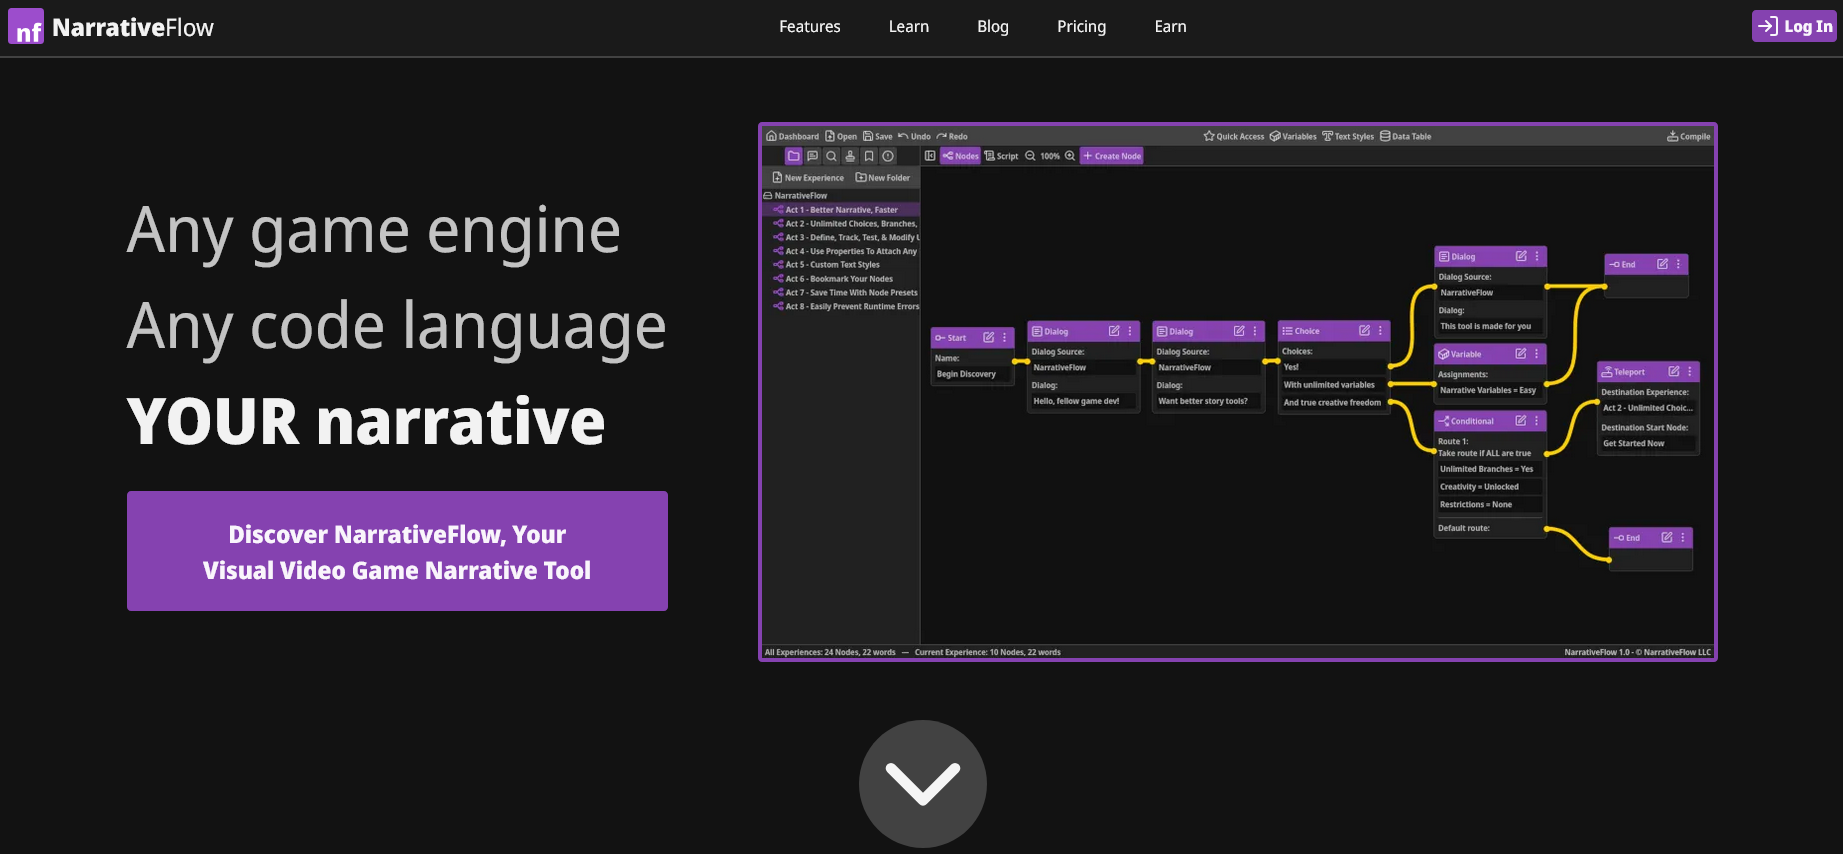
Task: Click the zoom out magnifier icon
Action: coord(1031,156)
